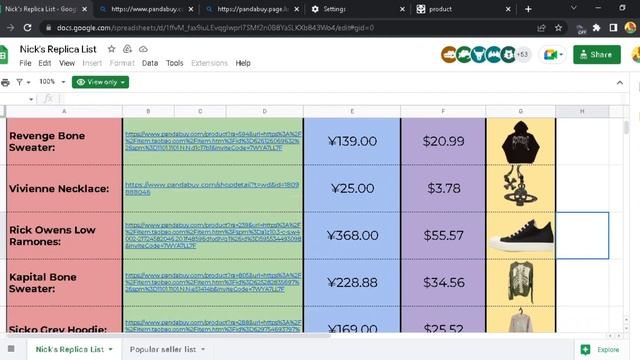
Task: Open the Rick Owens Low Ramones link
Action: click(213, 236)
